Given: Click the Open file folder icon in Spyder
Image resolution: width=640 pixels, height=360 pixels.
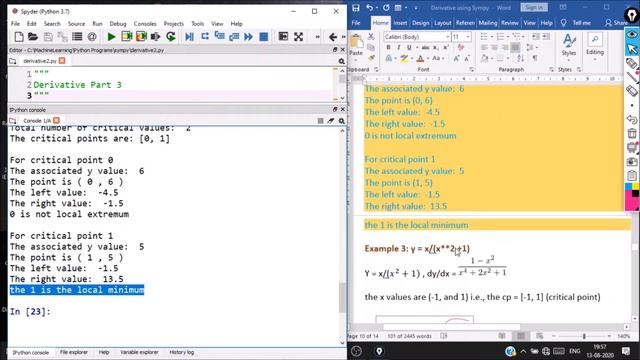Looking at the screenshot, I should coord(33,37).
